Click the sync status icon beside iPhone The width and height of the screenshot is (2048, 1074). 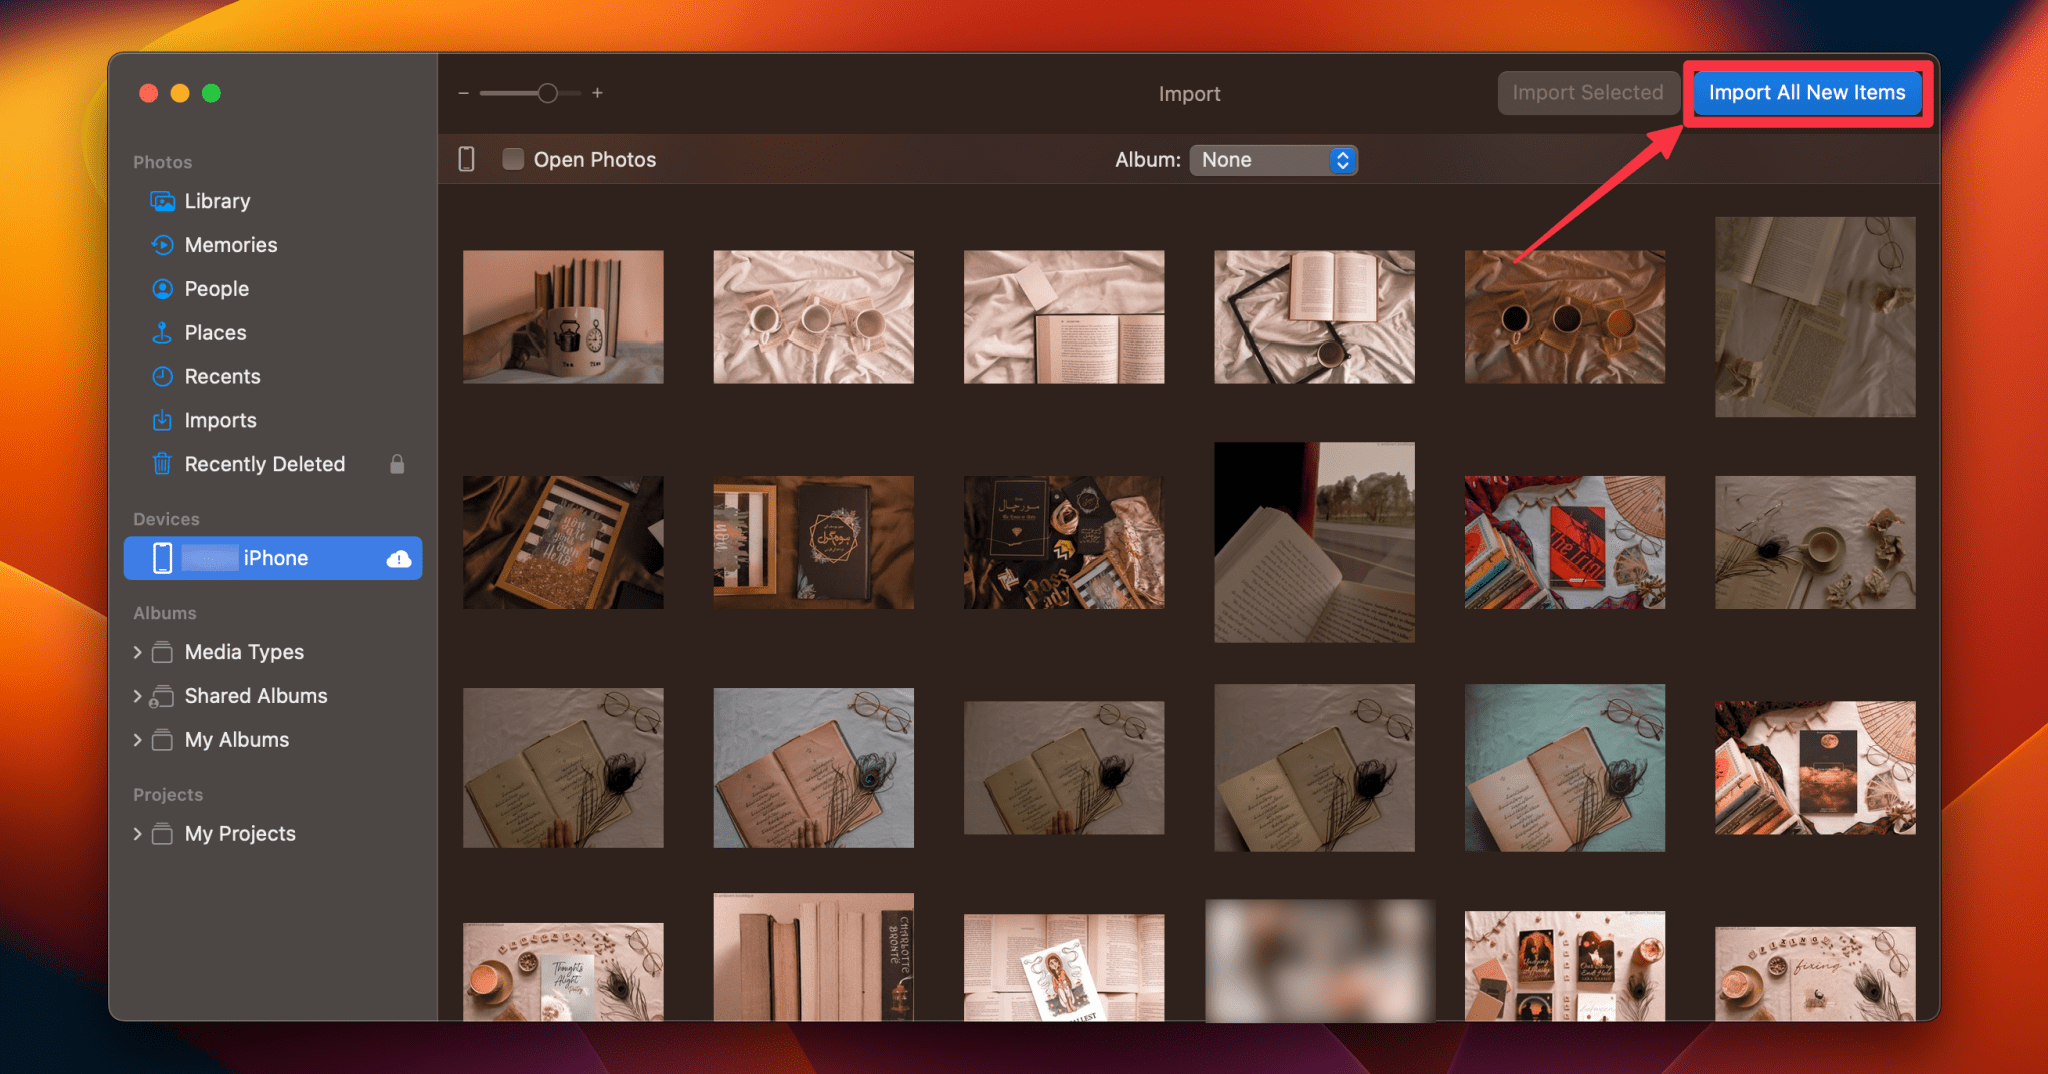pyautogui.click(x=398, y=558)
